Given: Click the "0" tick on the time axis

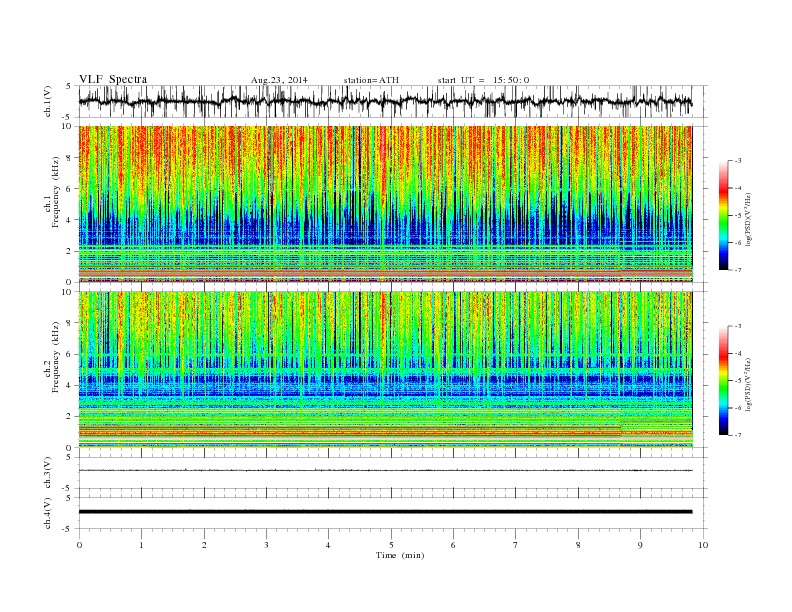Looking at the screenshot, I should click(79, 545).
